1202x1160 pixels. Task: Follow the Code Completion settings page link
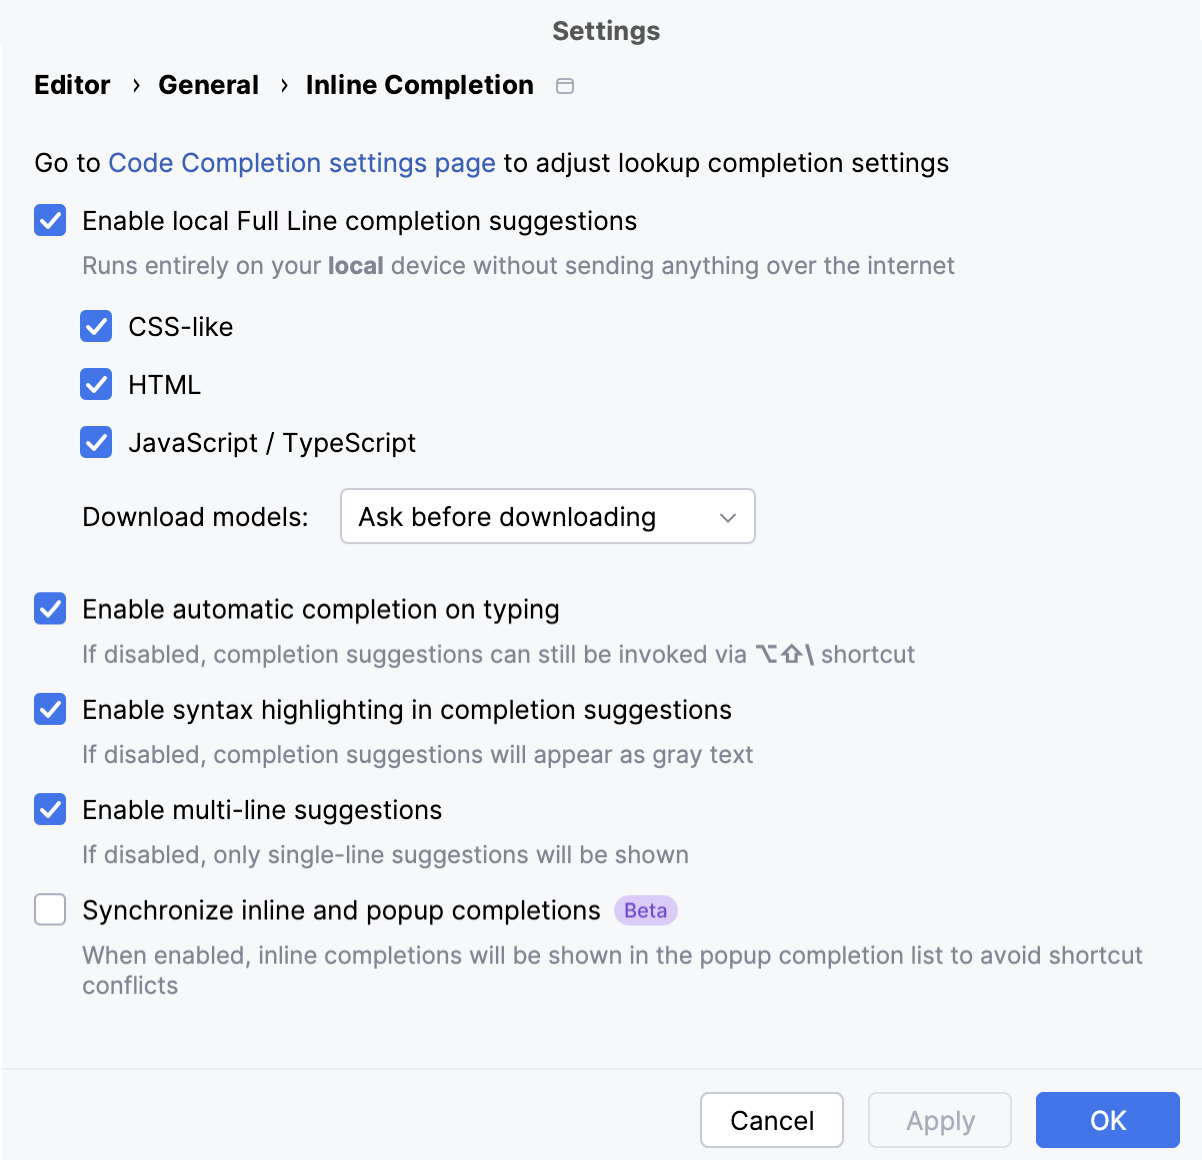coord(302,163)
